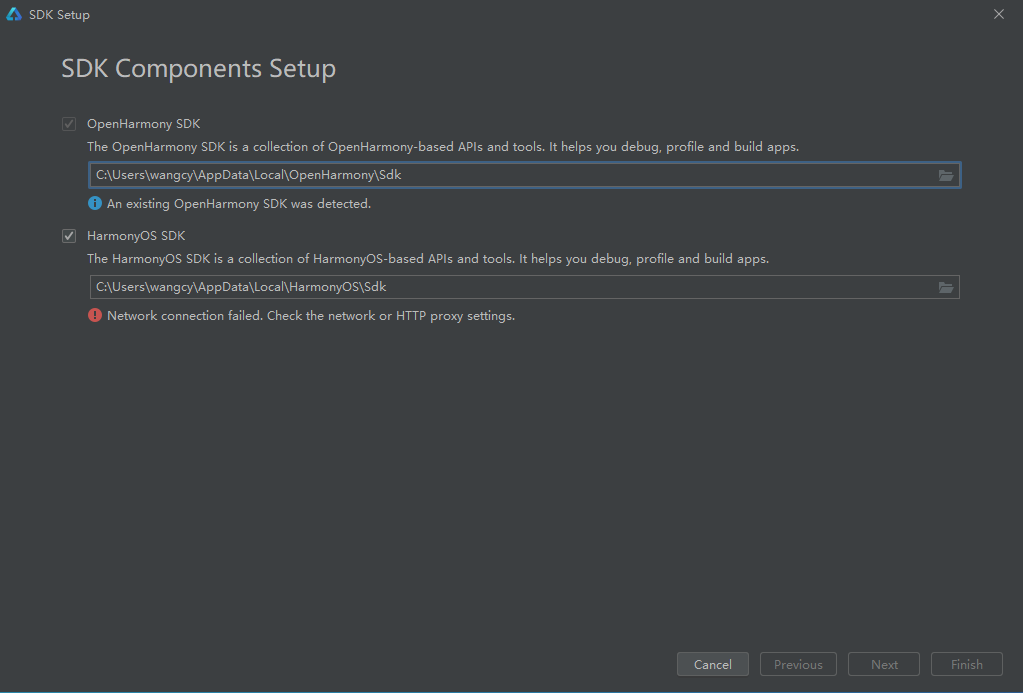Toggle the OpenHarmony SDK checkbox
This screenshot has width=1023, height=693.
pyautogui.click(x=69, y=124)
